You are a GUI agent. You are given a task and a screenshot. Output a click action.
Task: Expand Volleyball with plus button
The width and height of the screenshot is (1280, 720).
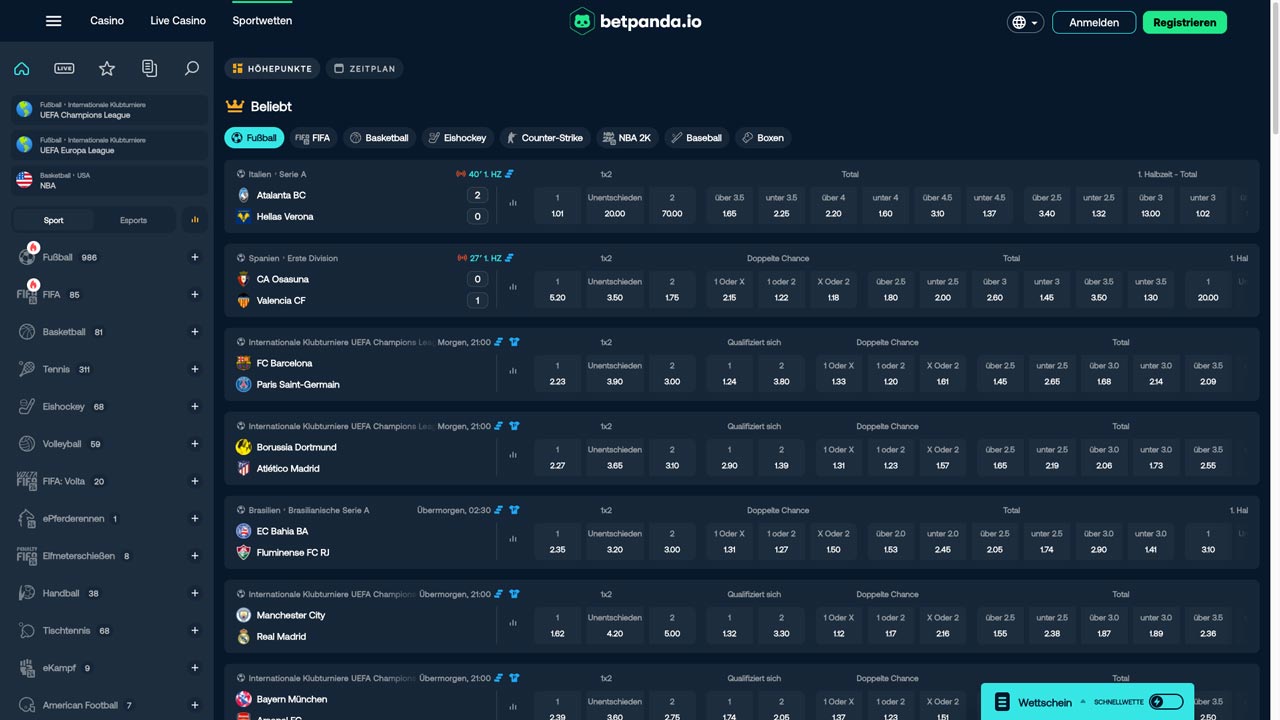coord(195,444)
